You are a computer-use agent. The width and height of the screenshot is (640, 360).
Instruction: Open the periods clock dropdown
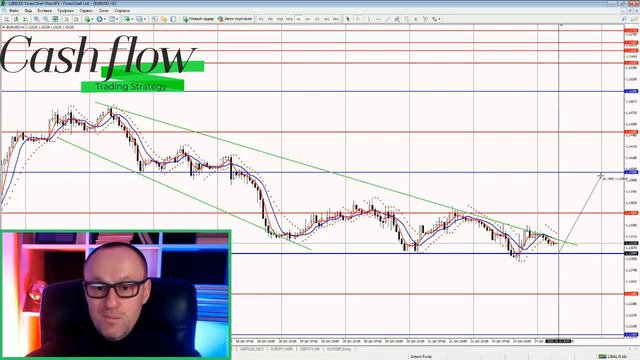[100, 19]
